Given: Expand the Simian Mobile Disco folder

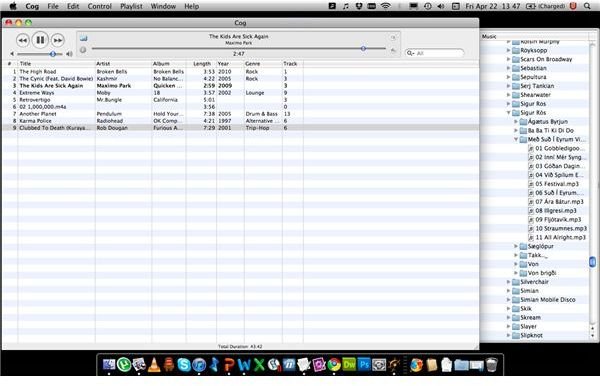Looking at the screenshot, I should 509,300.
